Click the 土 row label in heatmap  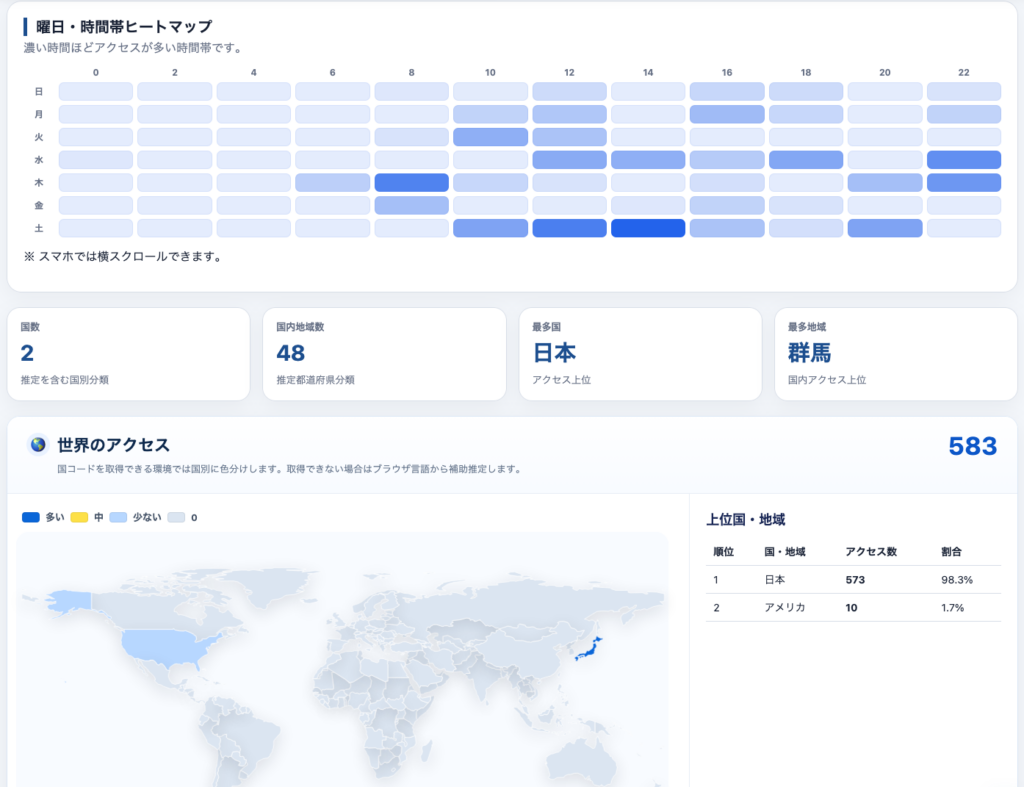click(x=39, y=228)
